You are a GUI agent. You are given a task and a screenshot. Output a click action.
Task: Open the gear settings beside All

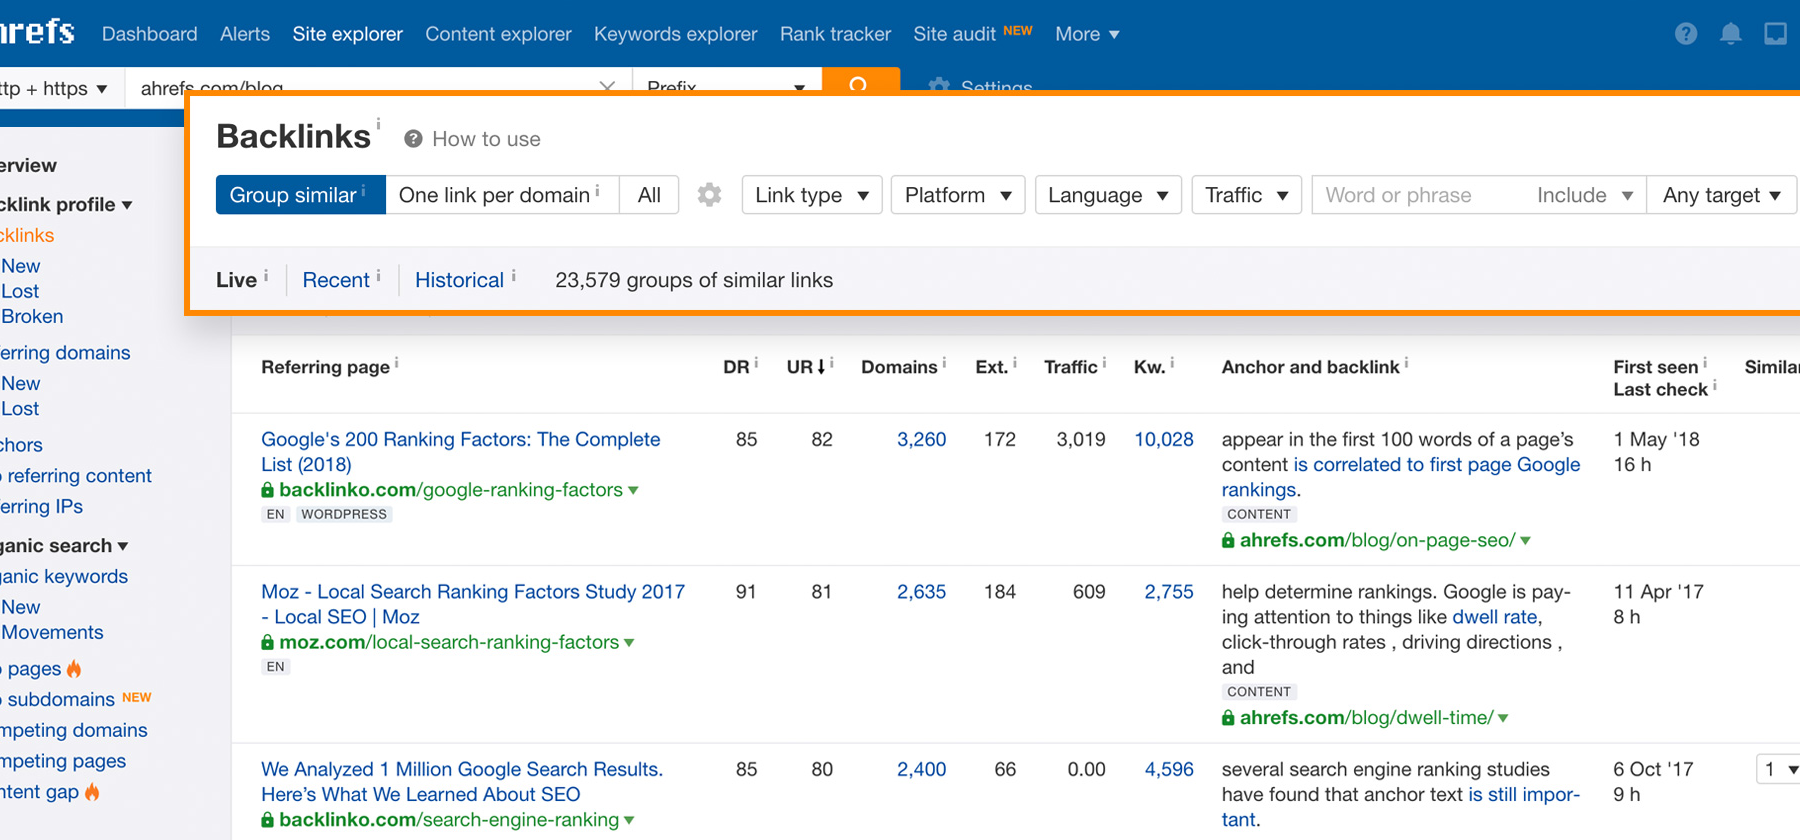709,195
